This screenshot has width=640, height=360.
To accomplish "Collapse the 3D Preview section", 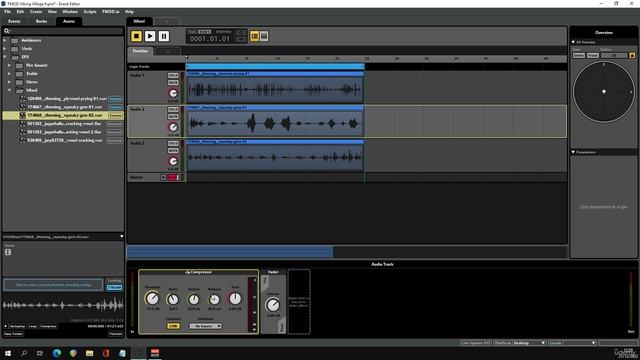I will [x=573, y=42].
